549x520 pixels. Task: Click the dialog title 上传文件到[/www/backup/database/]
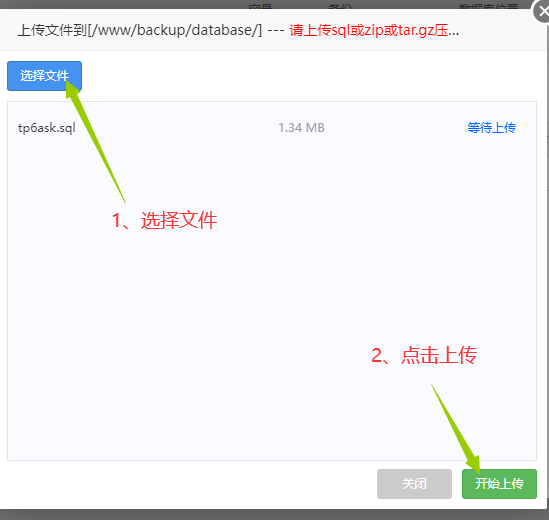click(140, 30)
